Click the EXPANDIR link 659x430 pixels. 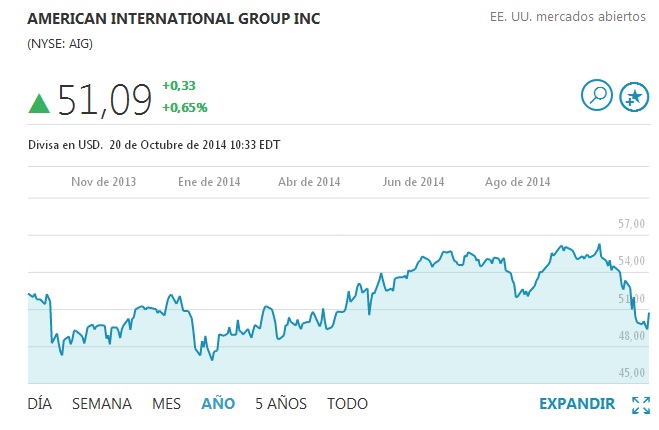point(577,404)
